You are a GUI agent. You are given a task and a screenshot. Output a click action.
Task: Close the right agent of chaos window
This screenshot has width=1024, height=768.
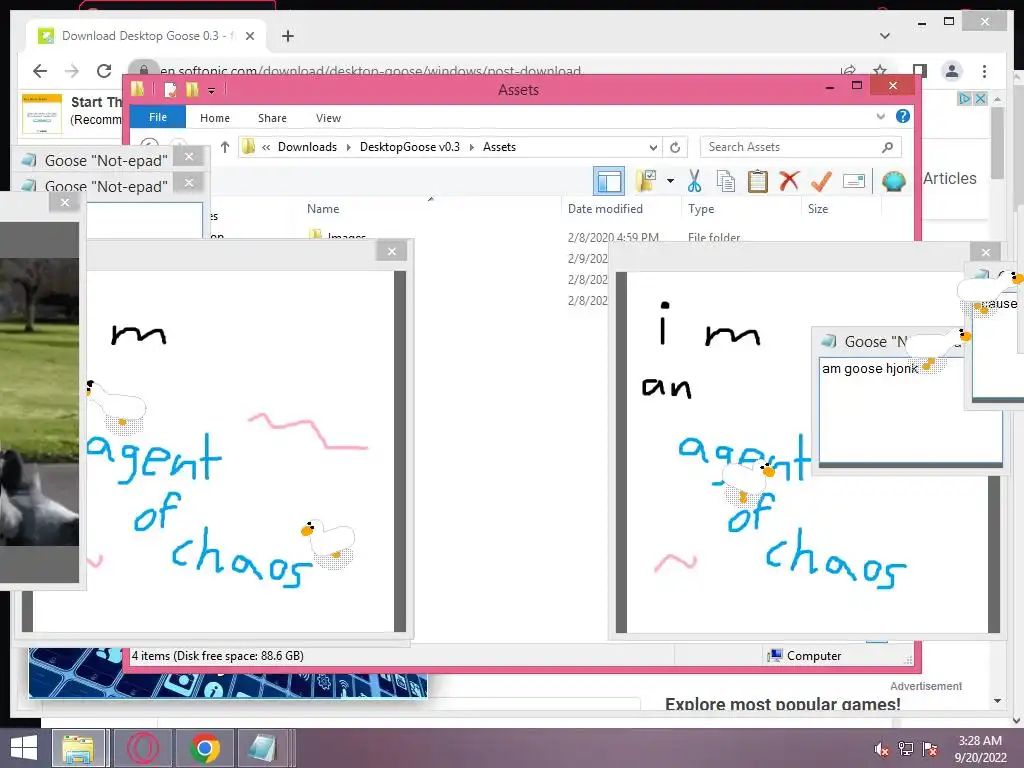coord(985,252)
